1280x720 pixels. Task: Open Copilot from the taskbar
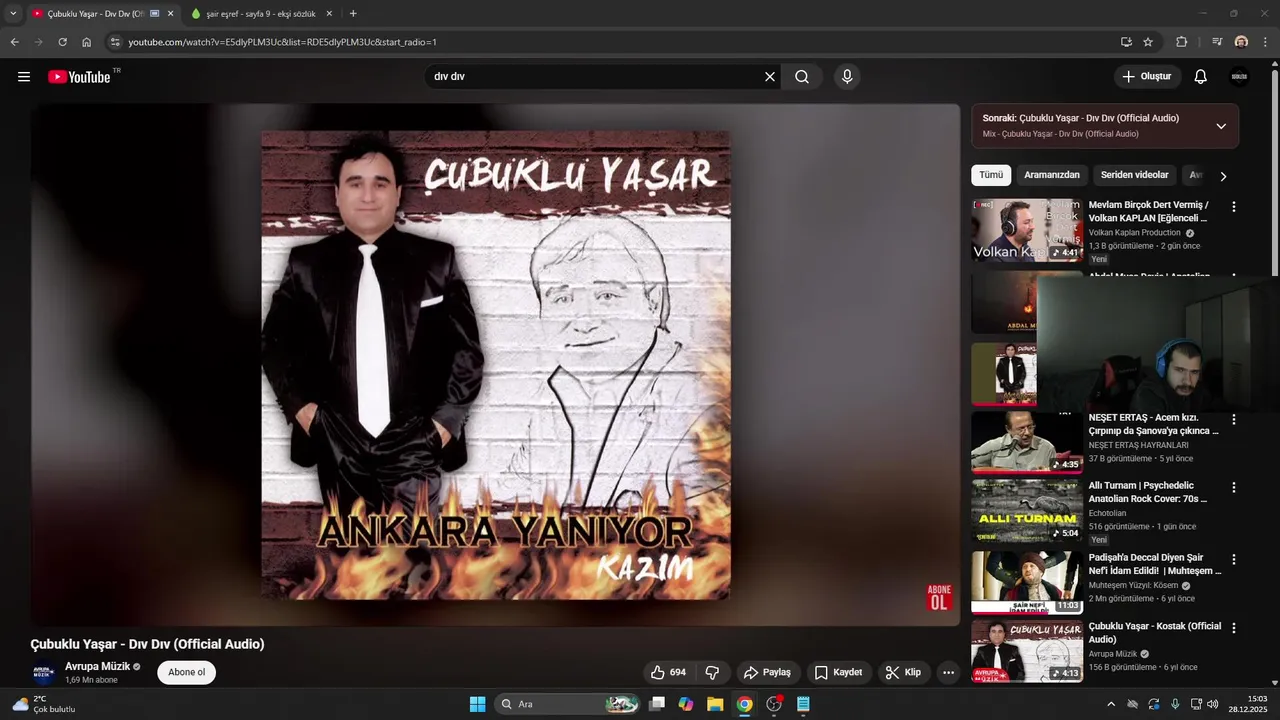click(686, 704)
